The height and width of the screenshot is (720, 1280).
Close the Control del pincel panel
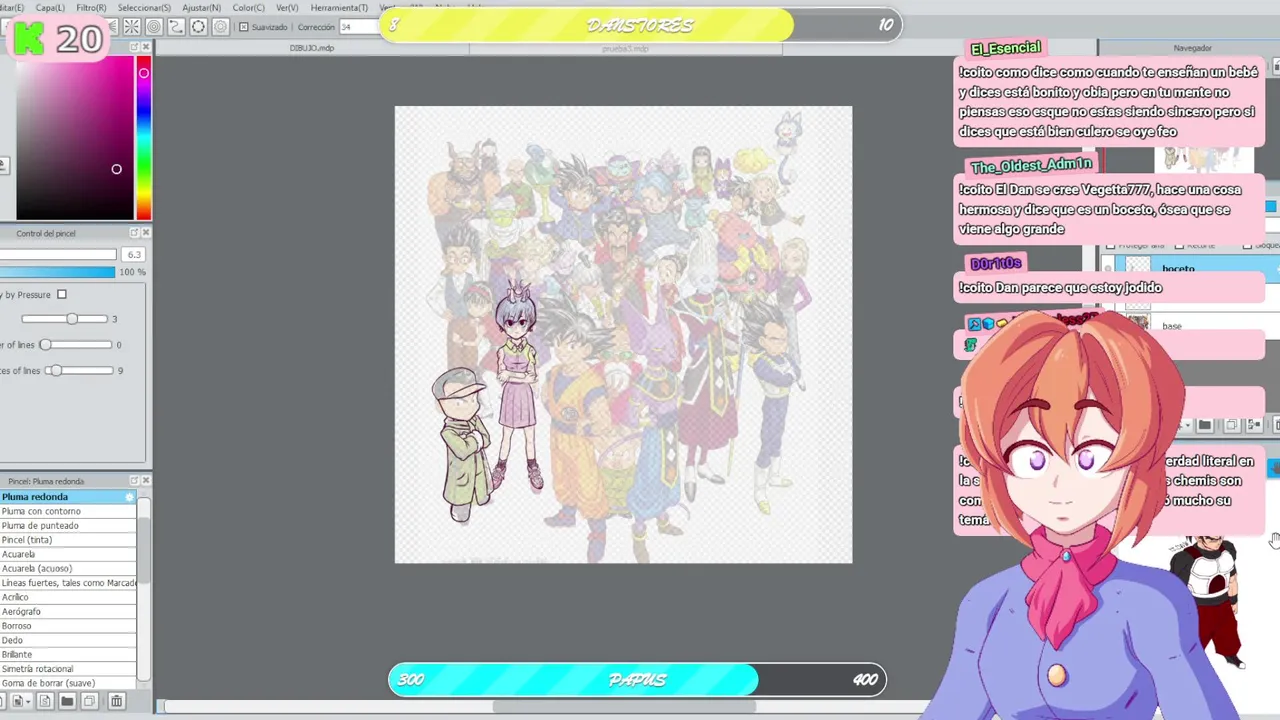pos(146,233)
